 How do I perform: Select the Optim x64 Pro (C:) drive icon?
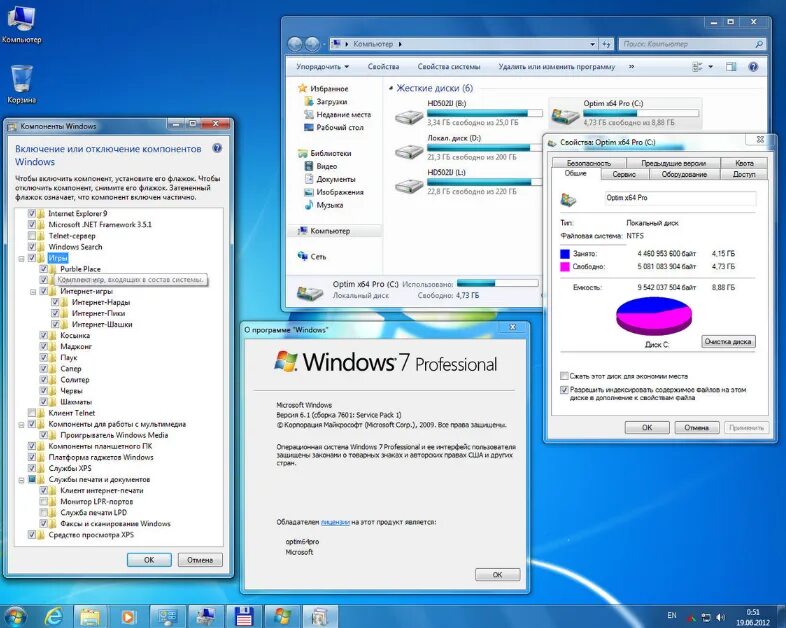point(565,116)
